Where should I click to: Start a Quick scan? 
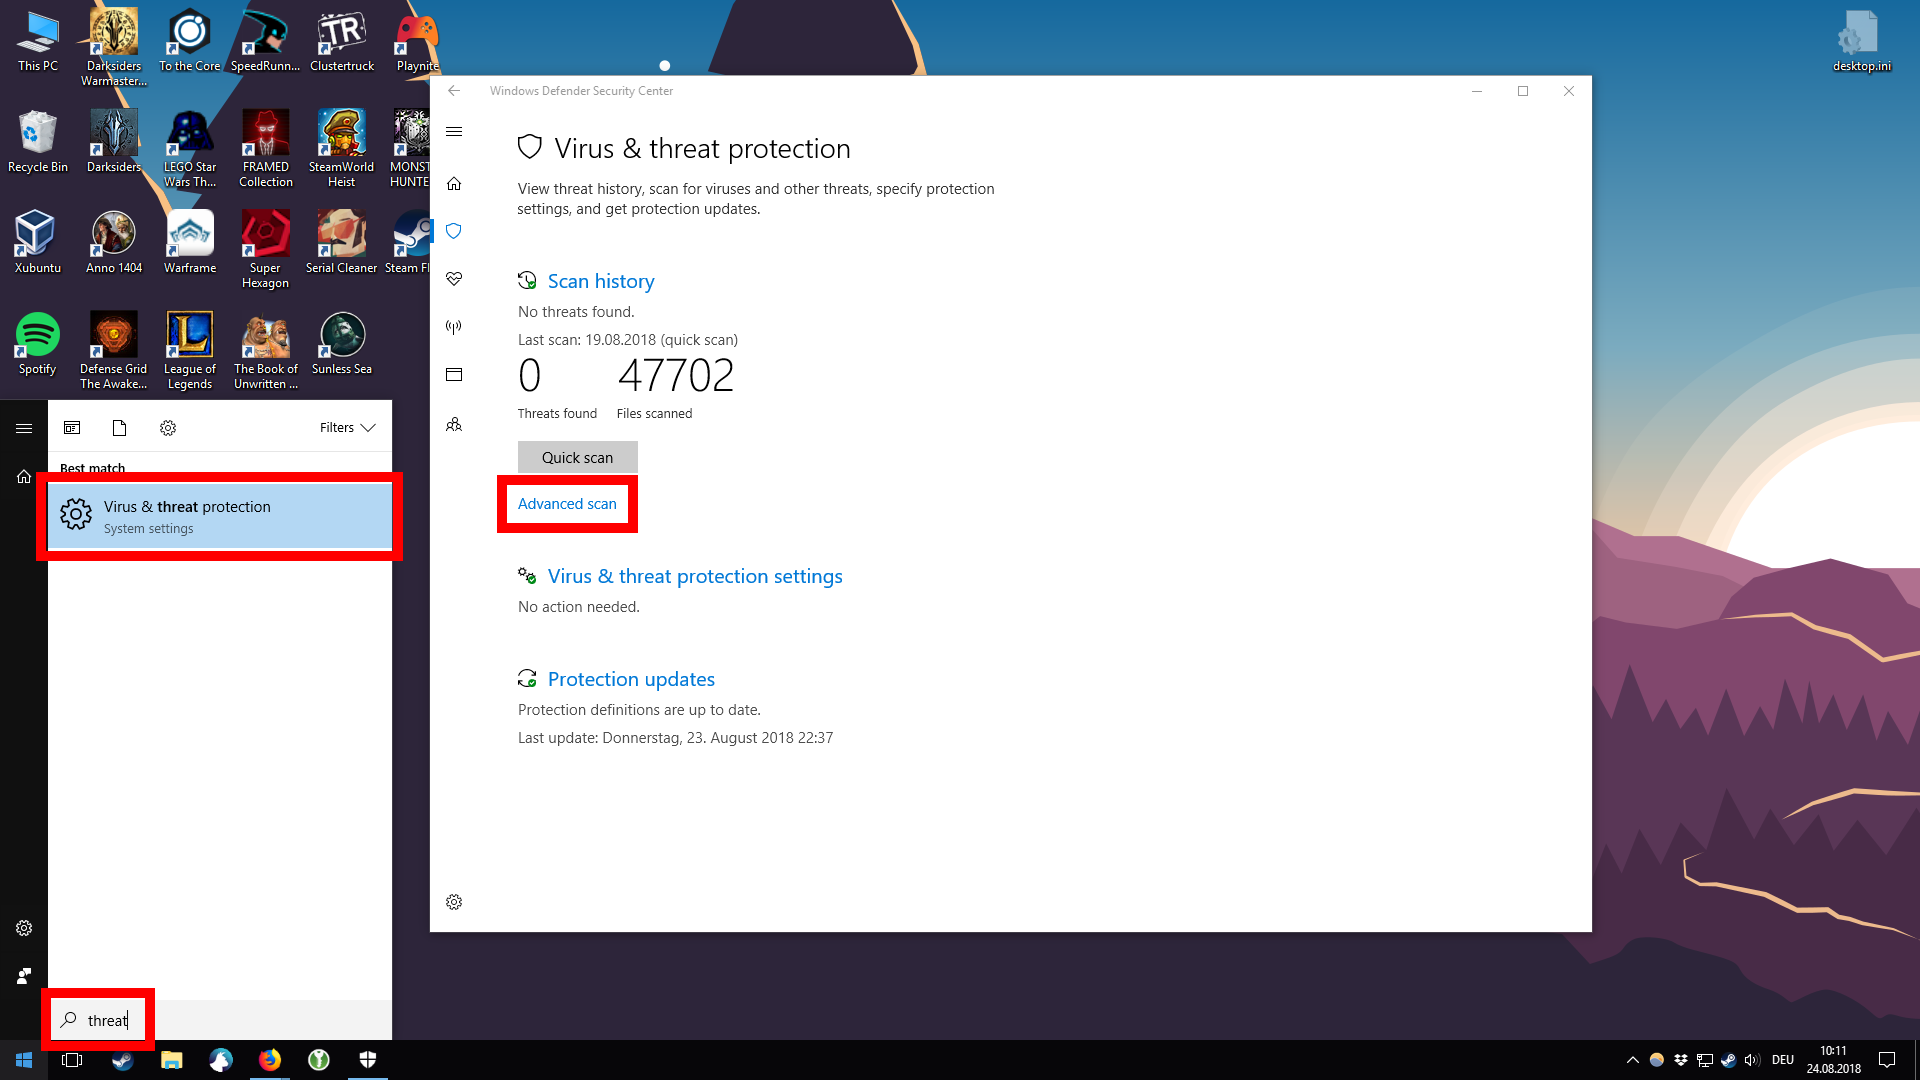pyautogui.click(x=577, y=457)
